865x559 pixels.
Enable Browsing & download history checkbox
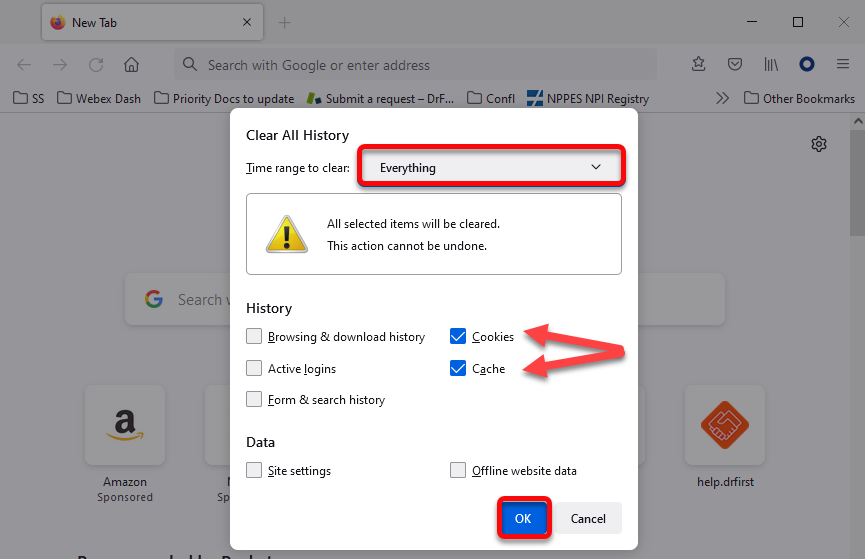255,337
